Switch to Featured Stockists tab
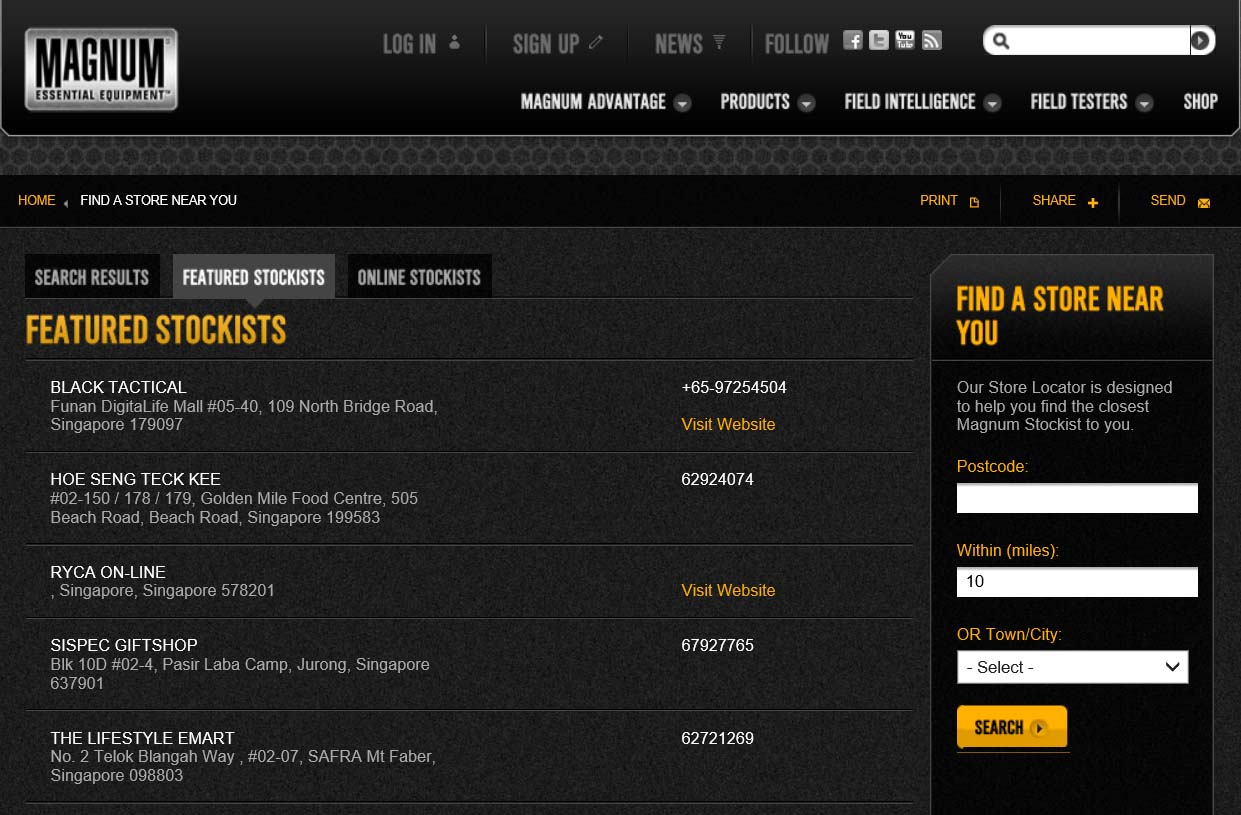1241x815 pixels. click(254, 277)
